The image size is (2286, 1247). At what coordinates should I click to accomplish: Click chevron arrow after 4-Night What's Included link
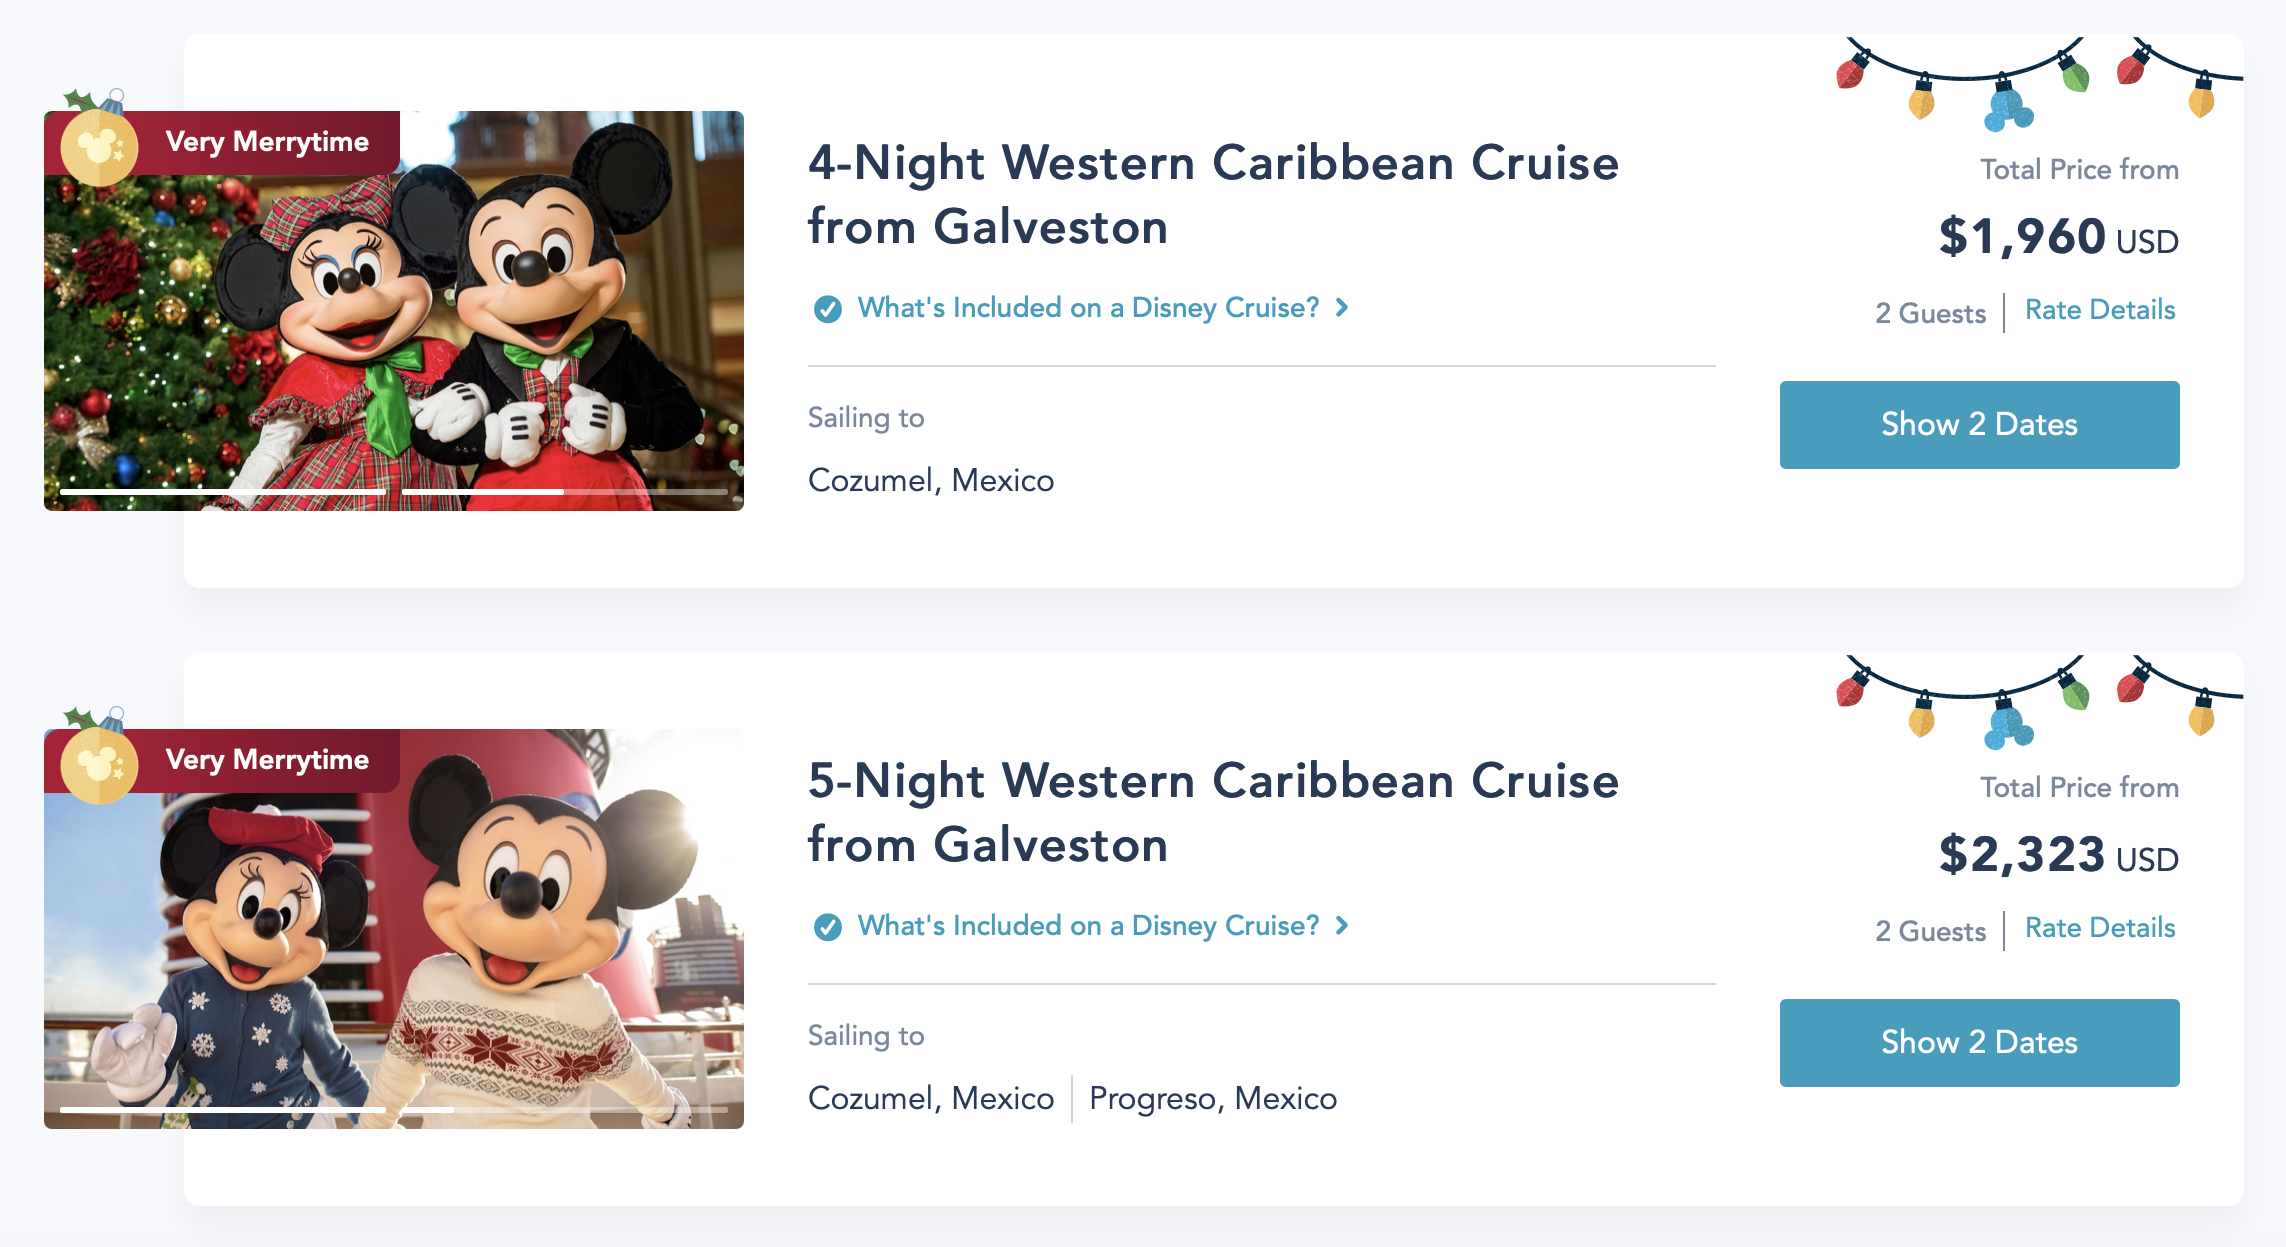pyautogui.click(x=1342, y=308)
